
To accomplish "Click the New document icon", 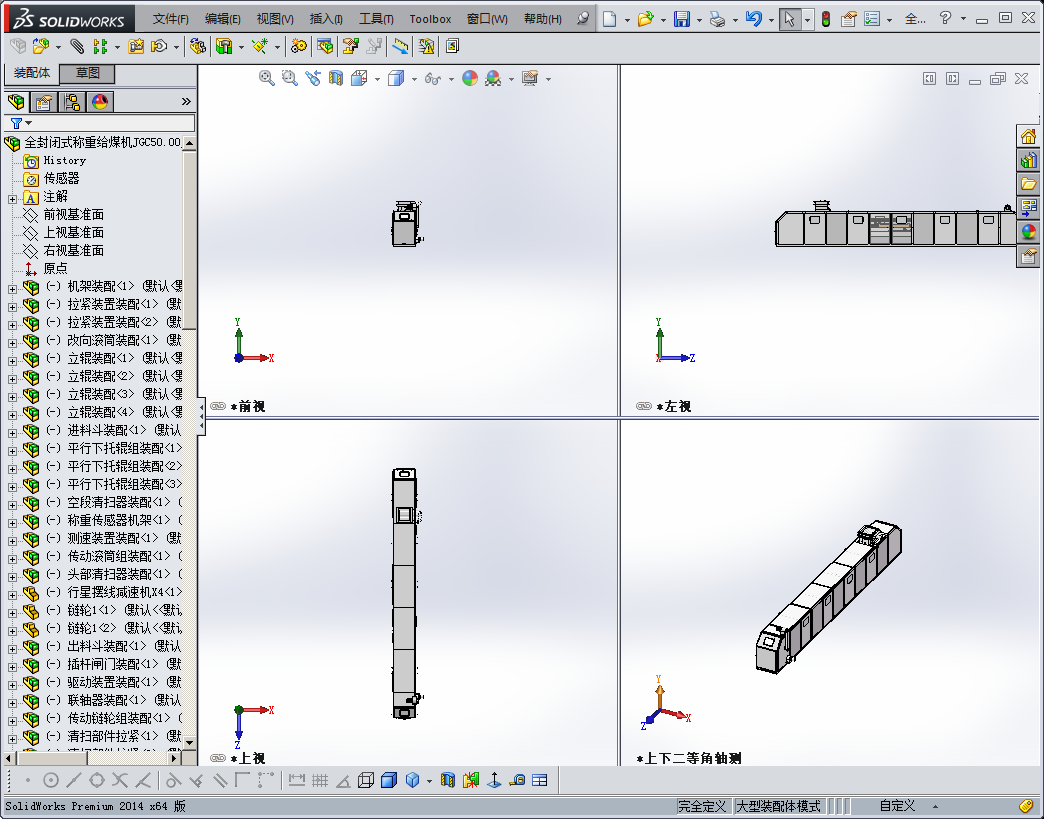I will 609,19.
